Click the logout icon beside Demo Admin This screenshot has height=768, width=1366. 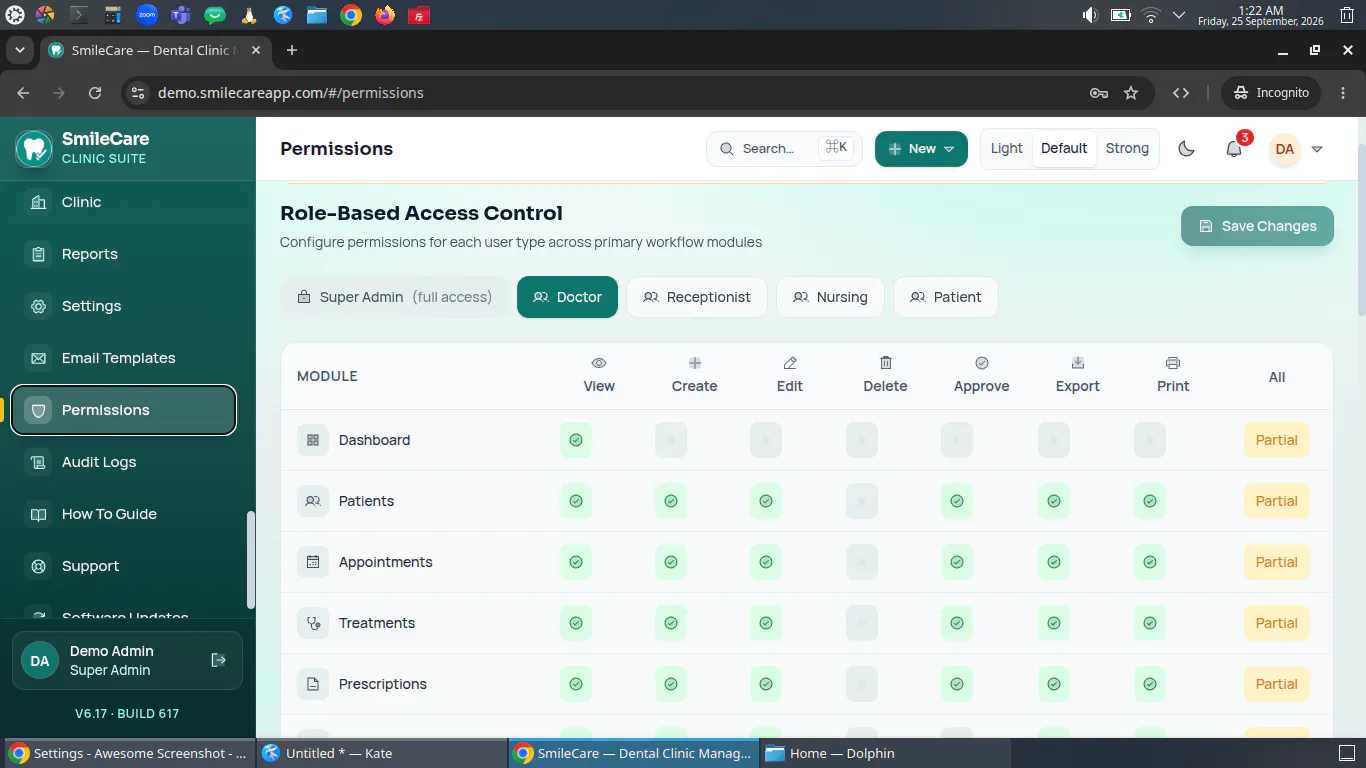[219, 660]
